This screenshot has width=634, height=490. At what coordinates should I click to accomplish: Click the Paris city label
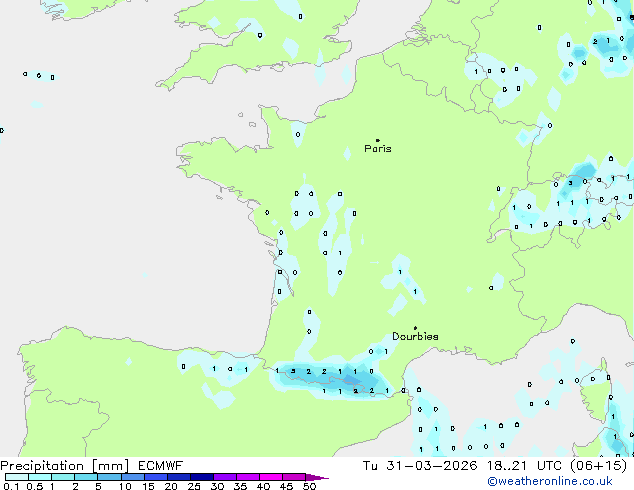(x=378, y=149)
